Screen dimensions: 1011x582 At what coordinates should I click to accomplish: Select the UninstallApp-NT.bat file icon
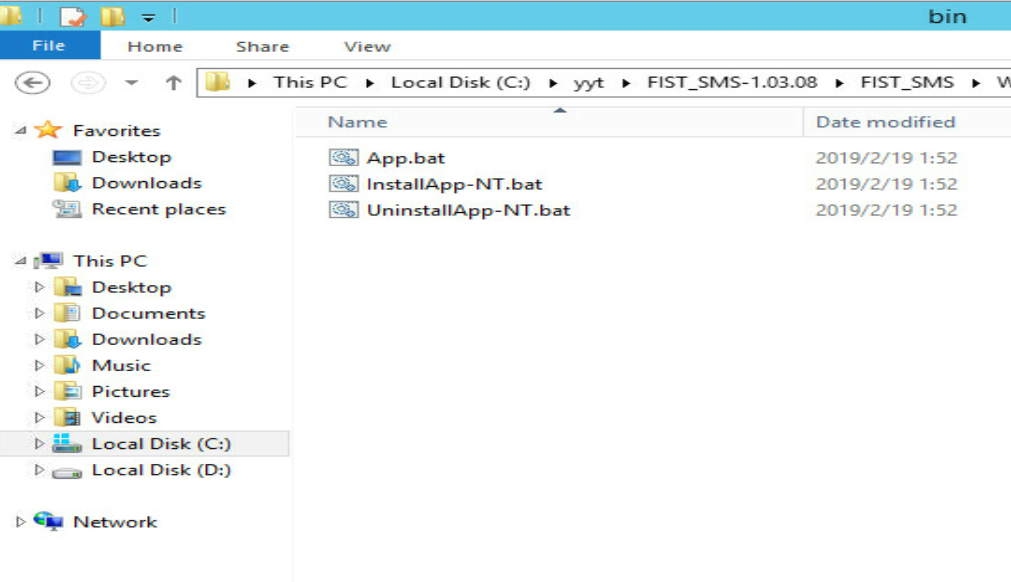344,209
